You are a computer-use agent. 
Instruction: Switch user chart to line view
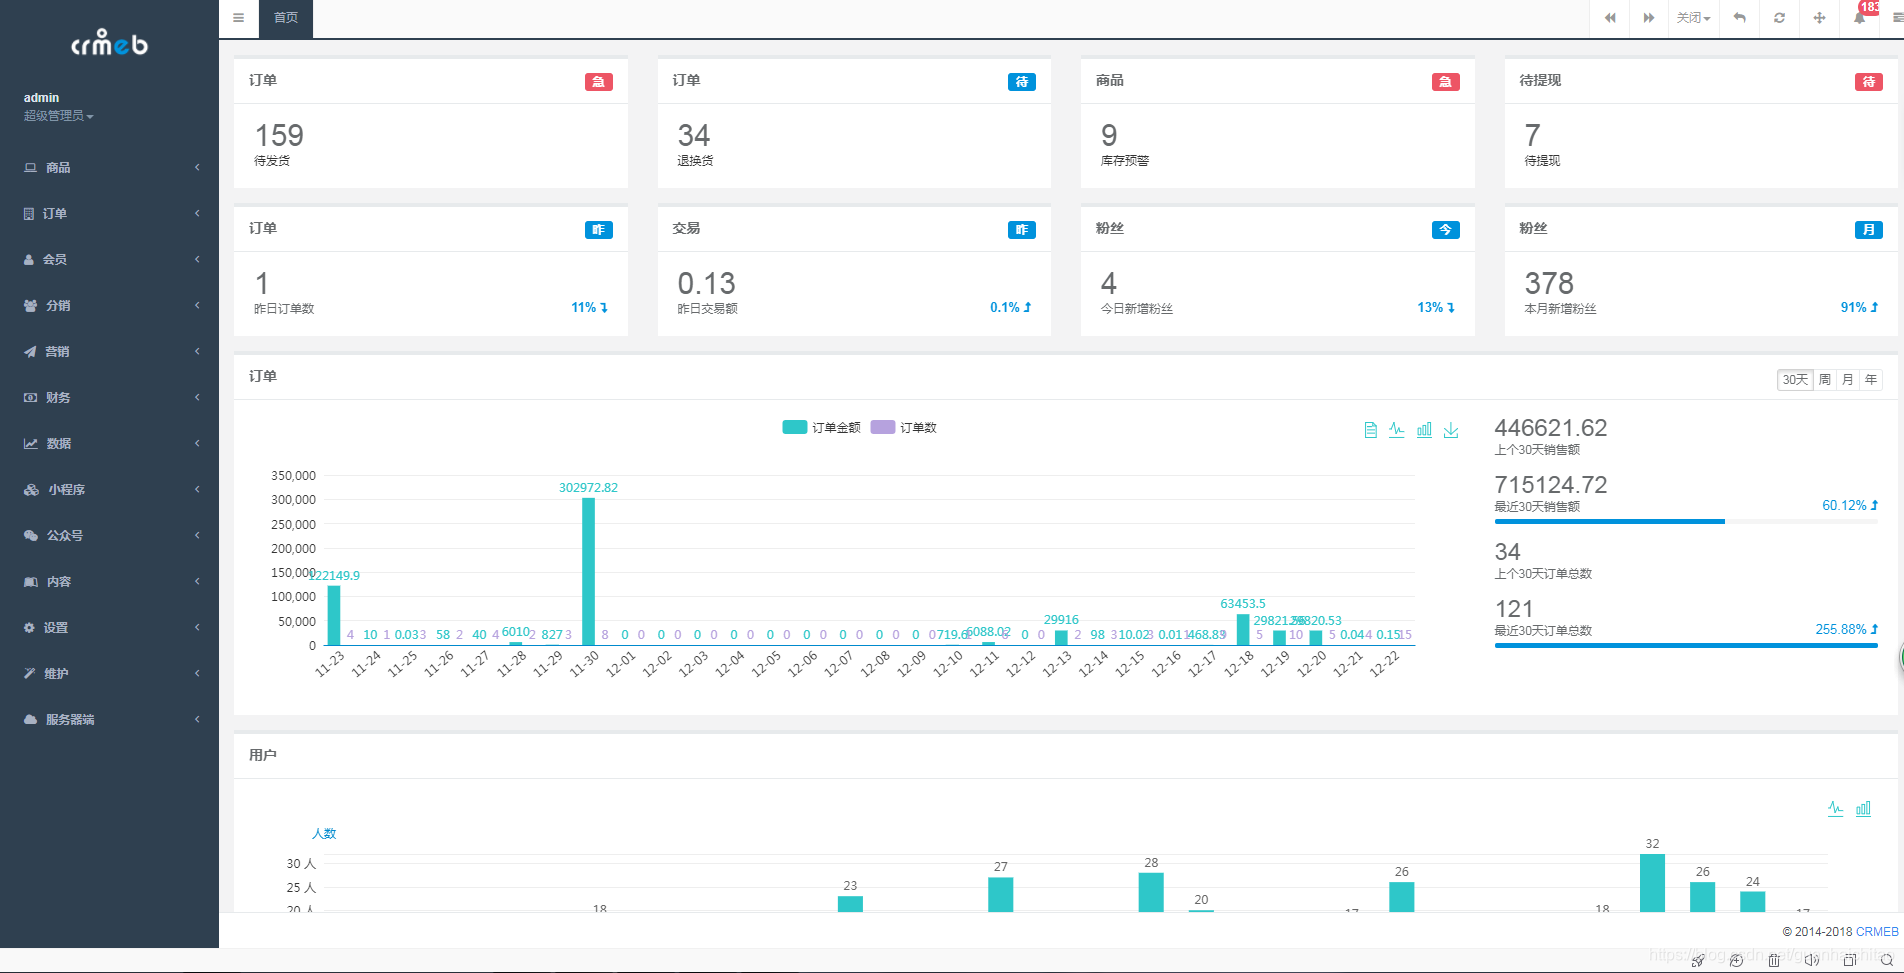(x=1836, y=808)
